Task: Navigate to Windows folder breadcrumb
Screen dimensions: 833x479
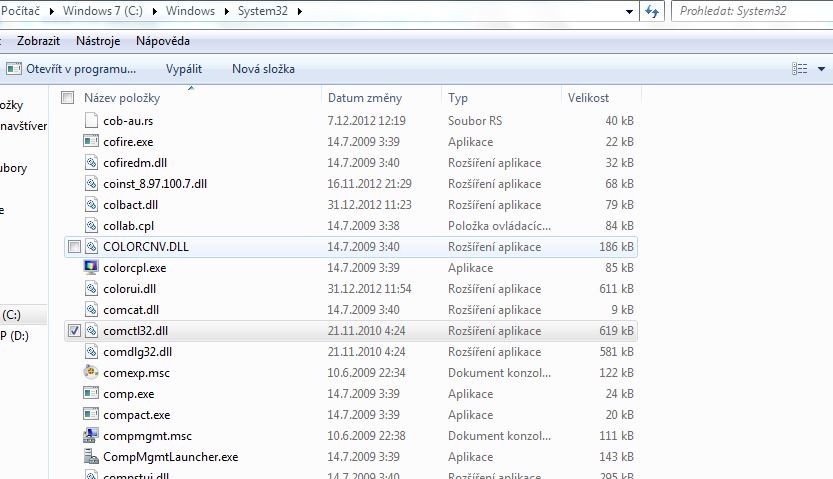Action: pos(190,11)
